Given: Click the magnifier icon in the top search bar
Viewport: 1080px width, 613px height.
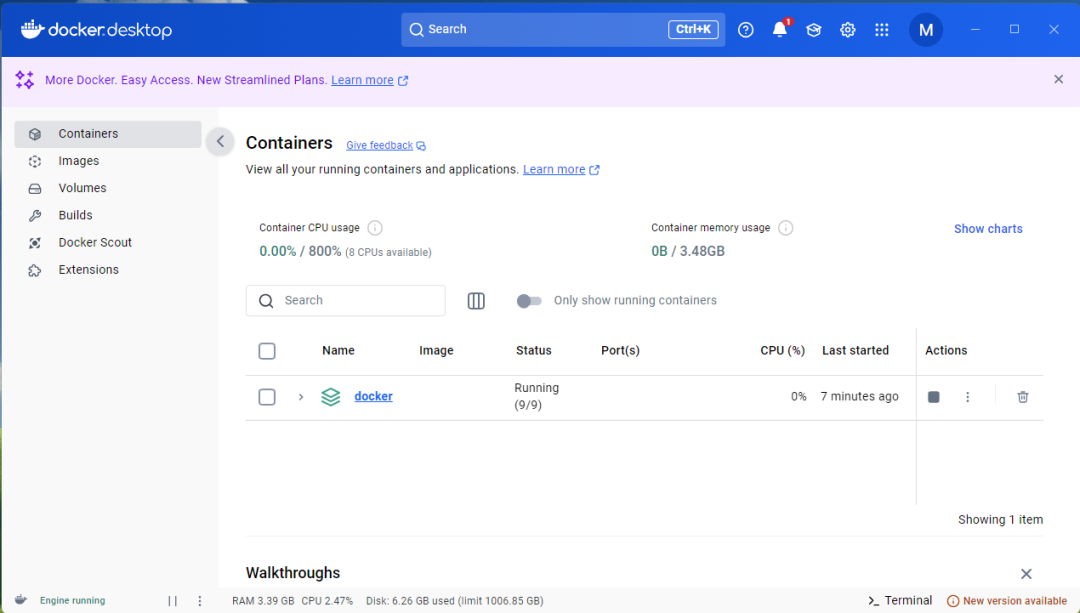Looking at the screenshot, I should (x=416, y=30).
